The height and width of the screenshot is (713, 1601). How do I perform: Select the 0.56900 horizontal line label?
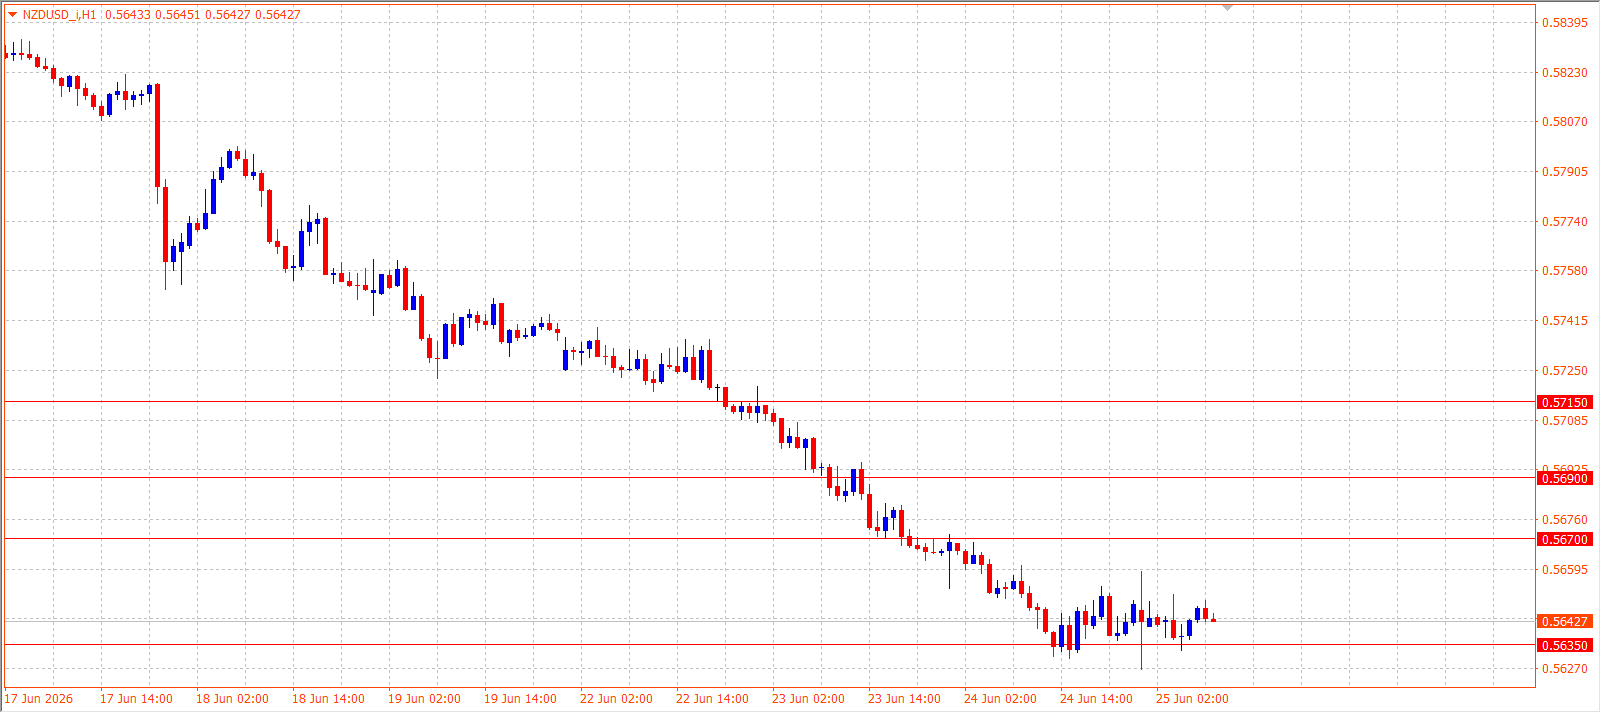click(1565, 479)
